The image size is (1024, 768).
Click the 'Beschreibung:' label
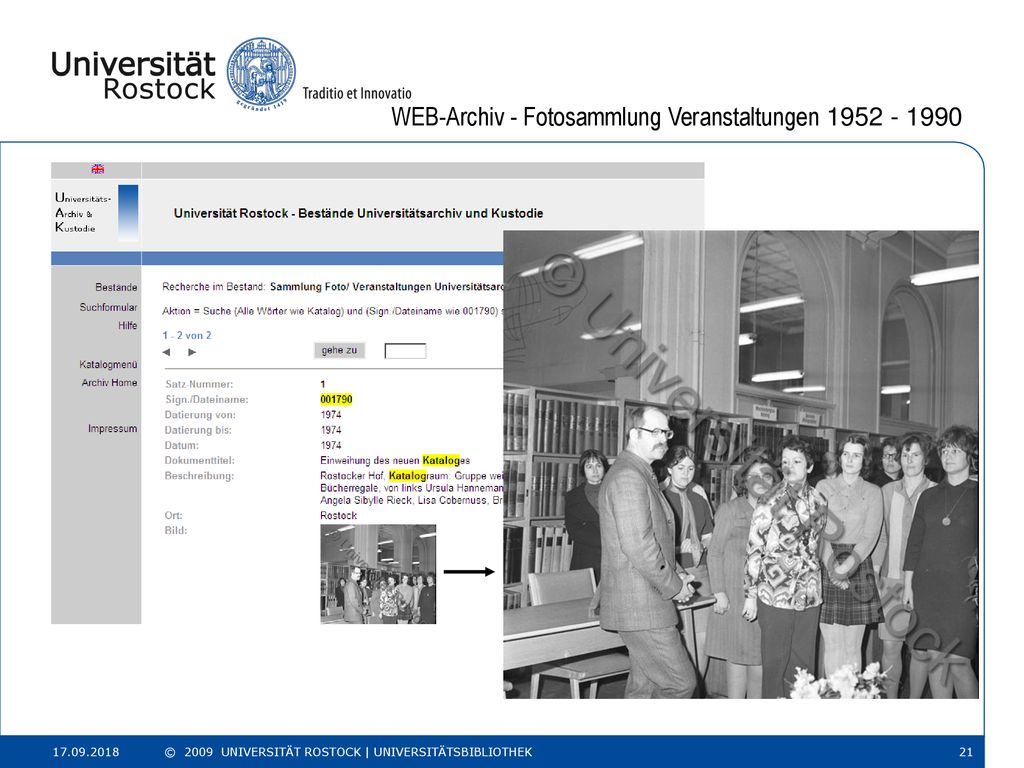coord(199,475)
